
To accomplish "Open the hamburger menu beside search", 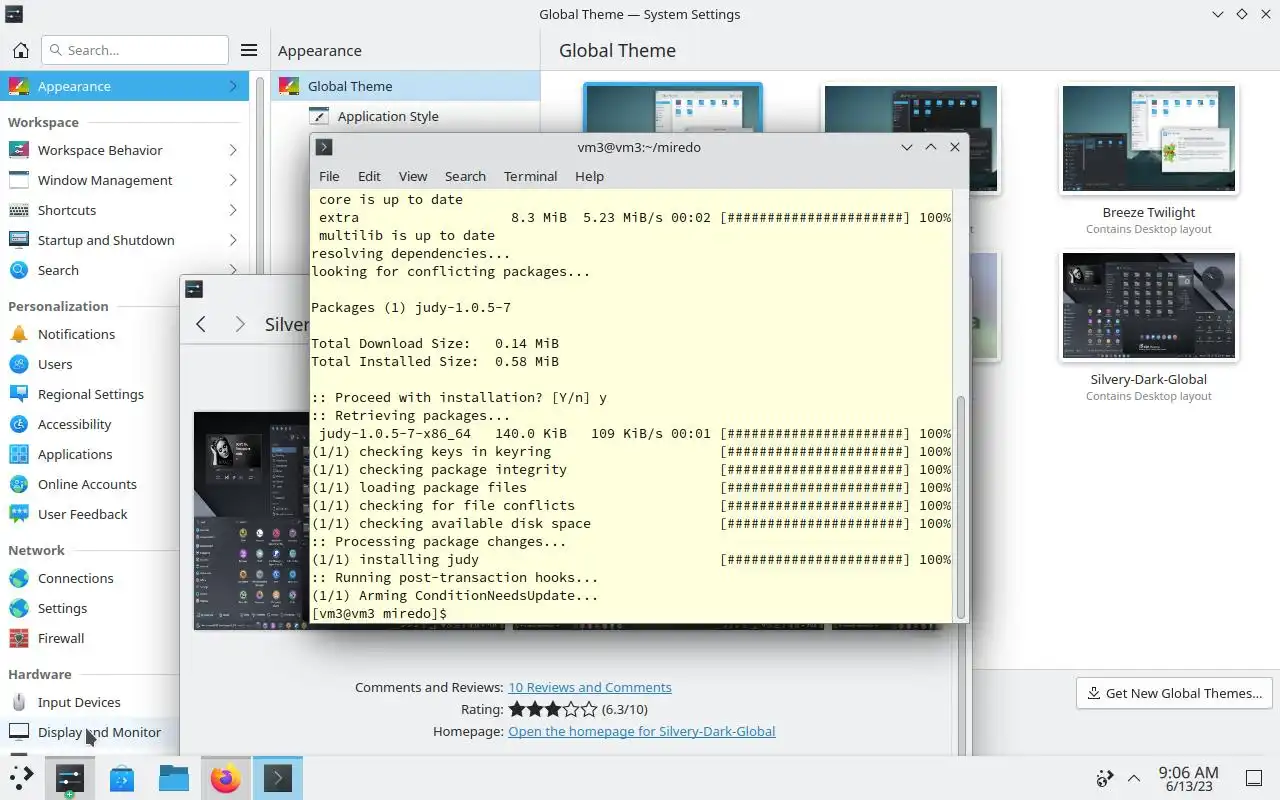I will (249, 50).
